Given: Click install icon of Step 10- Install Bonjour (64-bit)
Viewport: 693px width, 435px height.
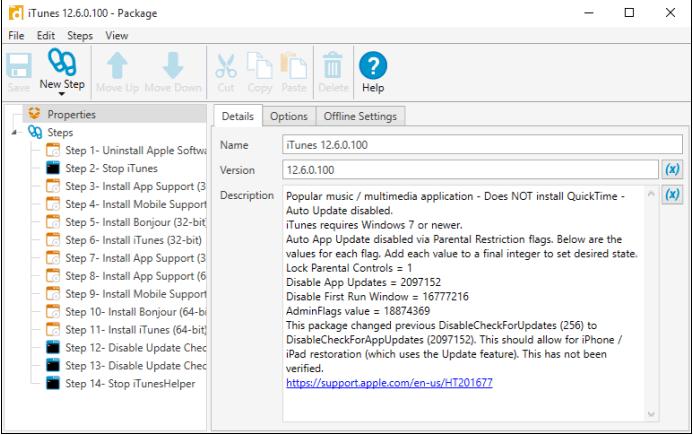Looking at the screenshot, I should tap(53, 311).
